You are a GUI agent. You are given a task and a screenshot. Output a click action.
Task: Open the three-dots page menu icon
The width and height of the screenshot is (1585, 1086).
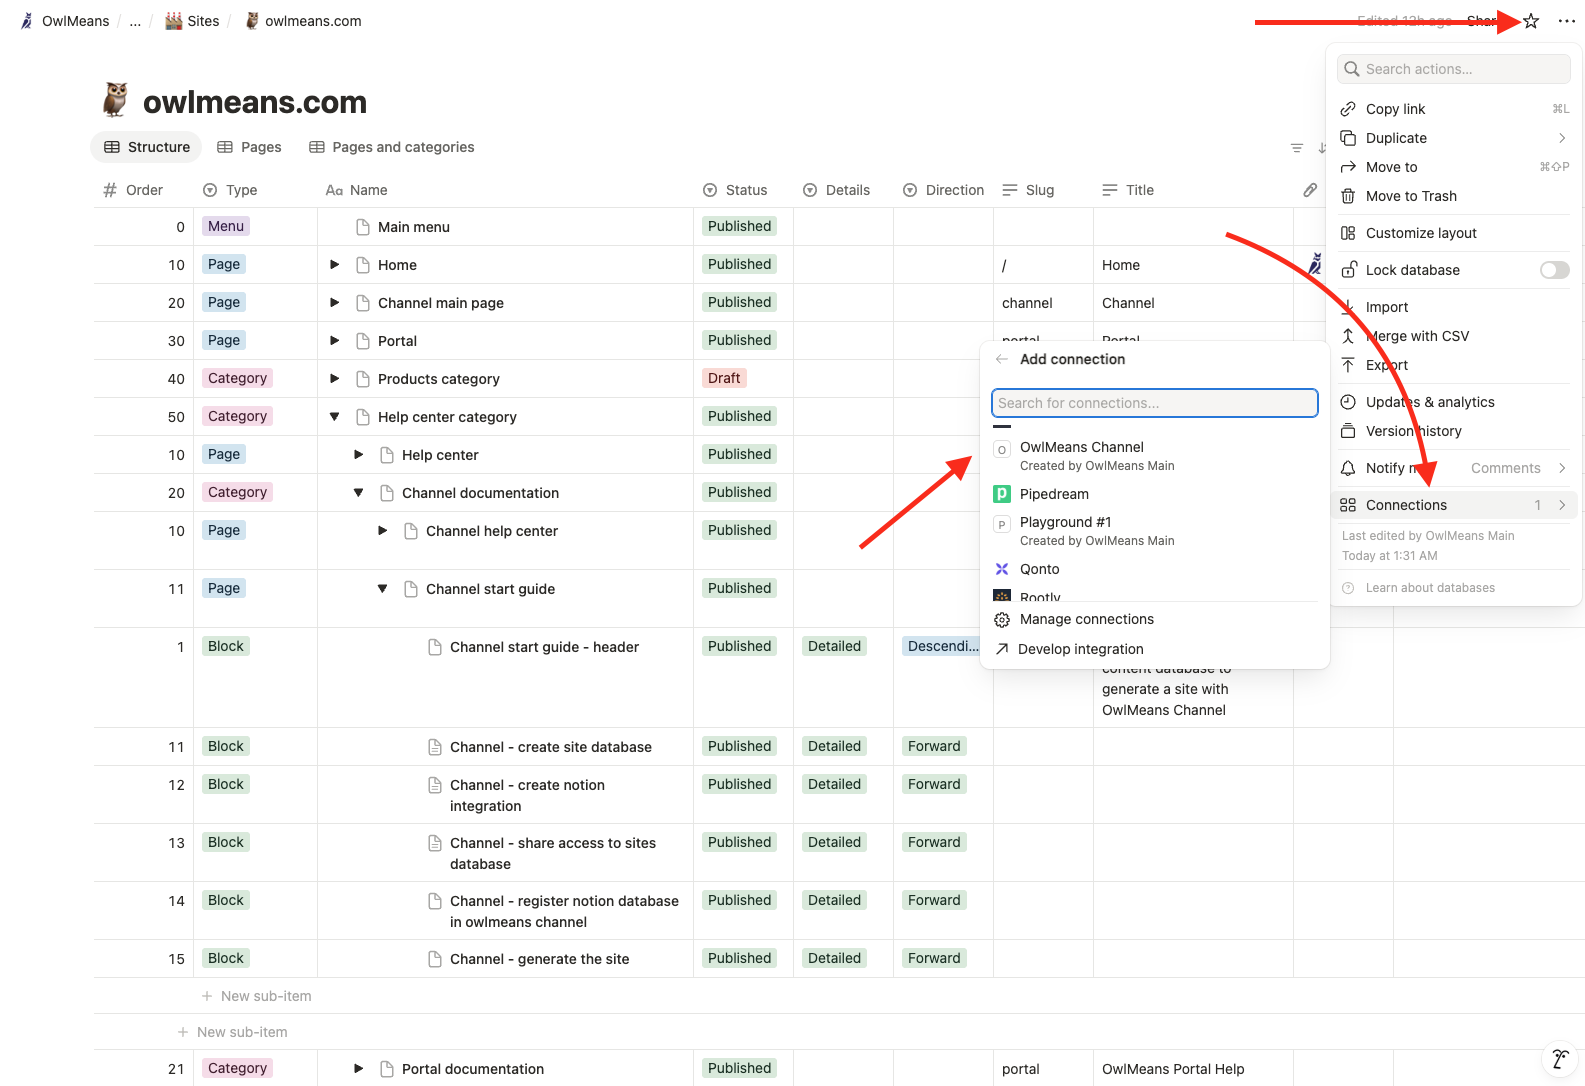(1566, 21)
